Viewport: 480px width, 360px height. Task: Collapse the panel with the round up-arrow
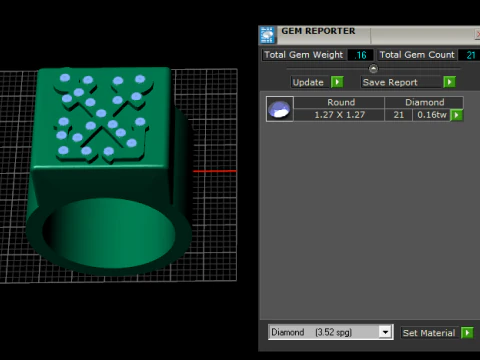click(x=373, y=69)
